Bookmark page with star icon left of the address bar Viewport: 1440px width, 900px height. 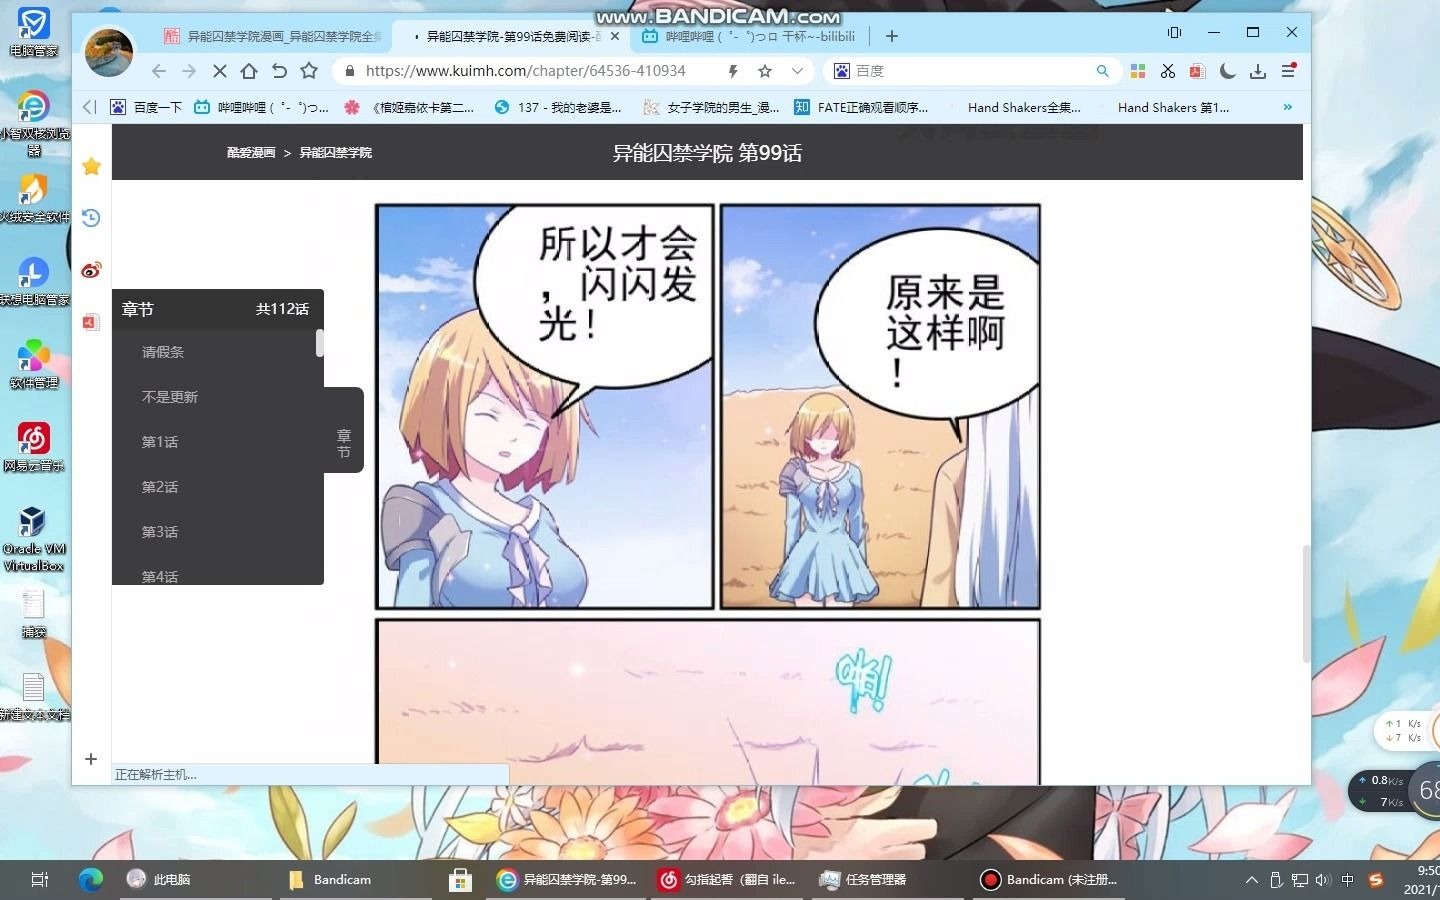tap(309, 71)
